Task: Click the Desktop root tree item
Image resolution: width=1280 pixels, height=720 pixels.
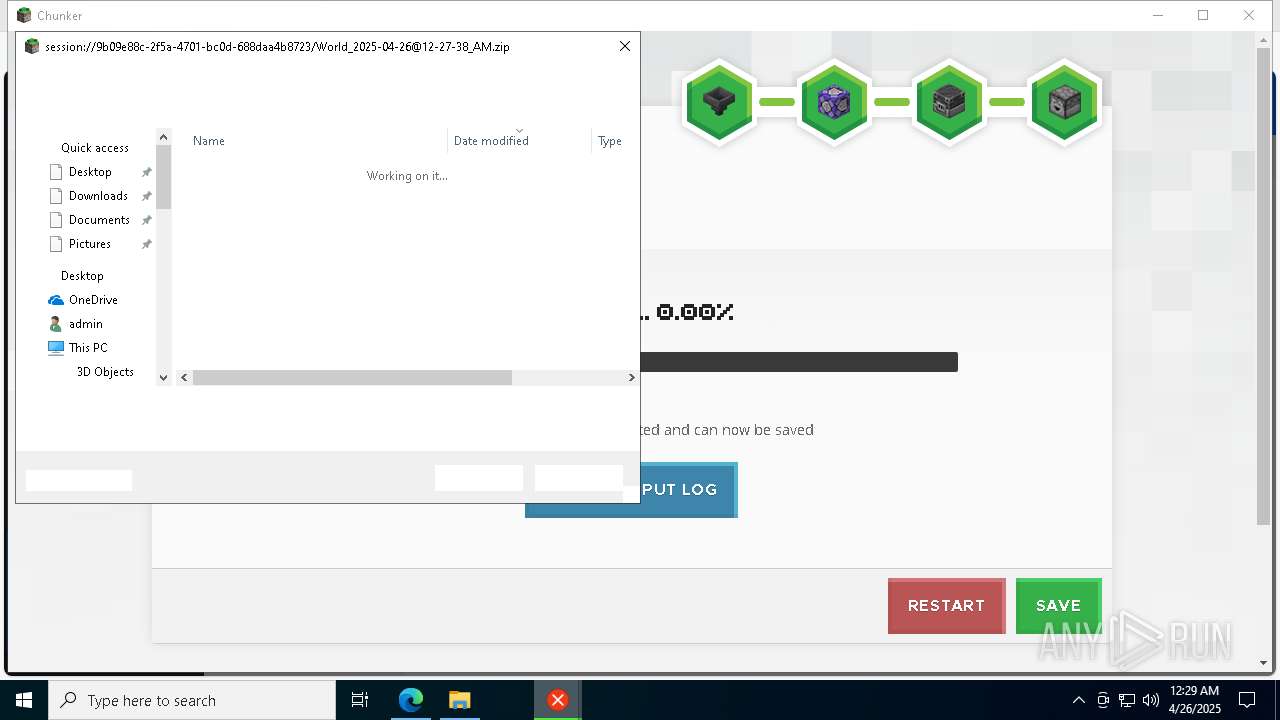Action: tap(82, 276)
